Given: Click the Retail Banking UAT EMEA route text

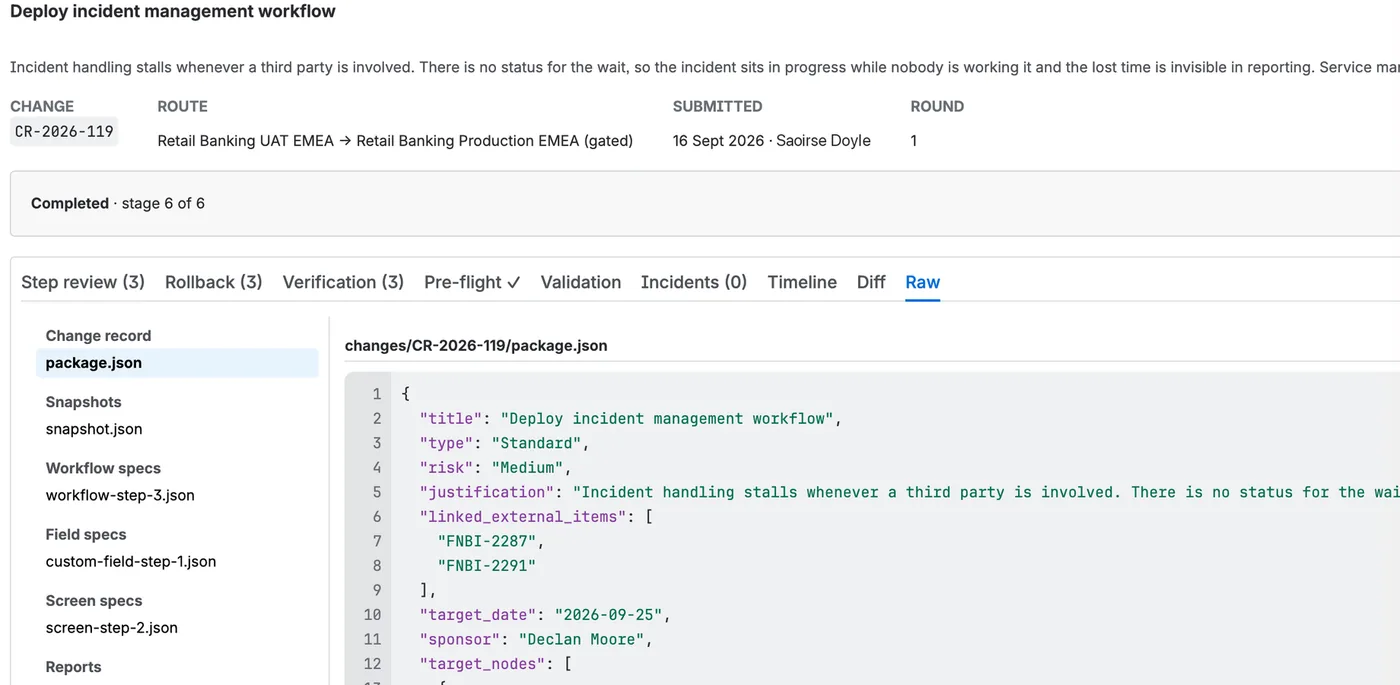Looking at the screenshot, I should click(246, 141).
